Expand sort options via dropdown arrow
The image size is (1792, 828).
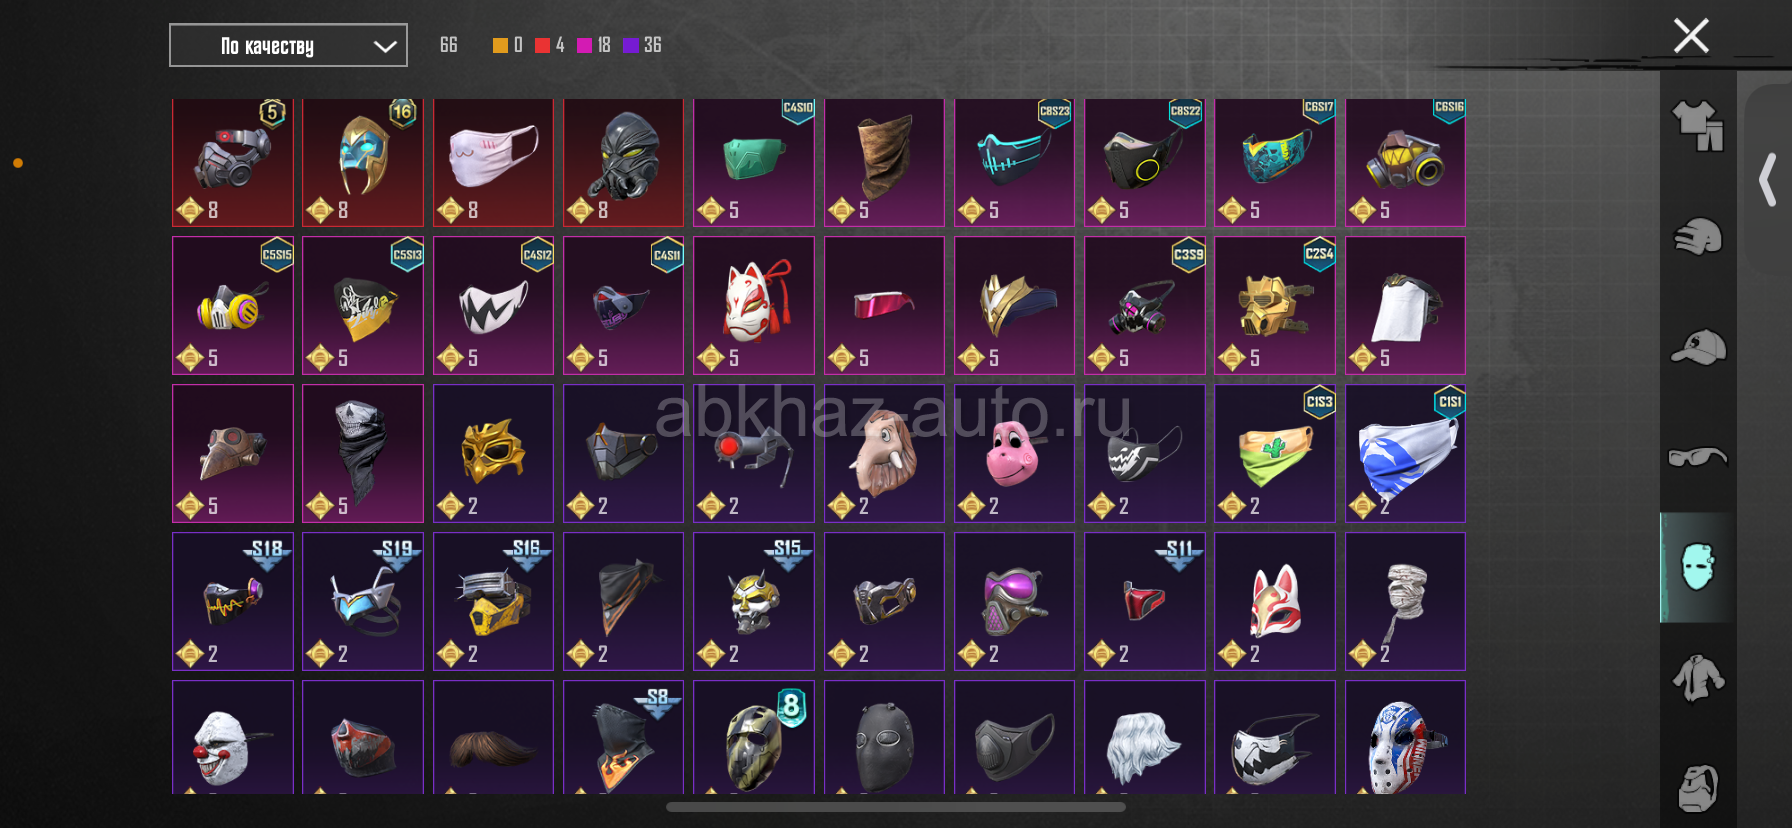point(385,46)
